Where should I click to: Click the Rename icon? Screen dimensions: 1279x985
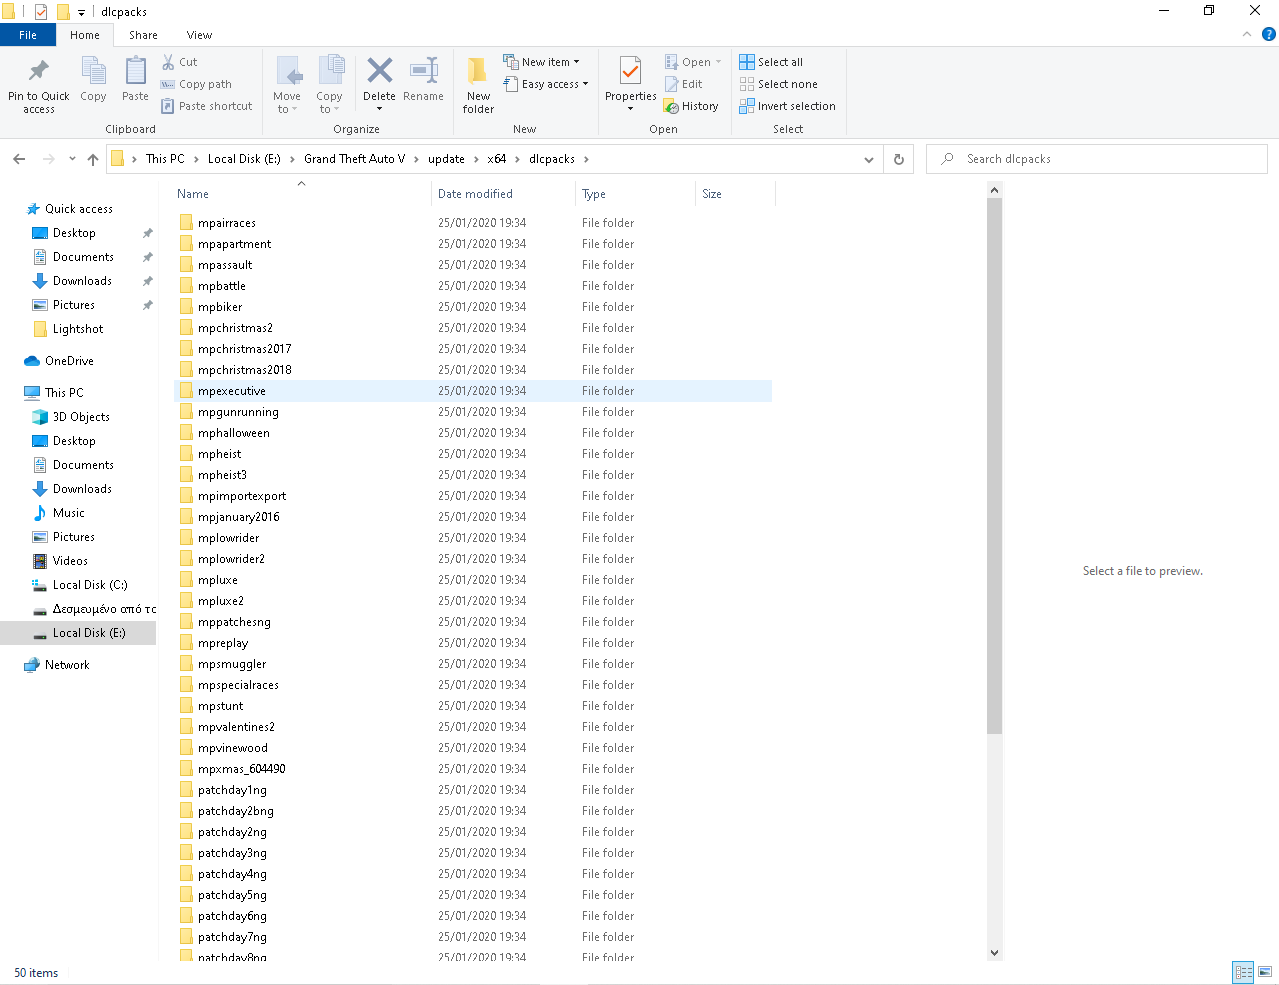tap(424, 70)
